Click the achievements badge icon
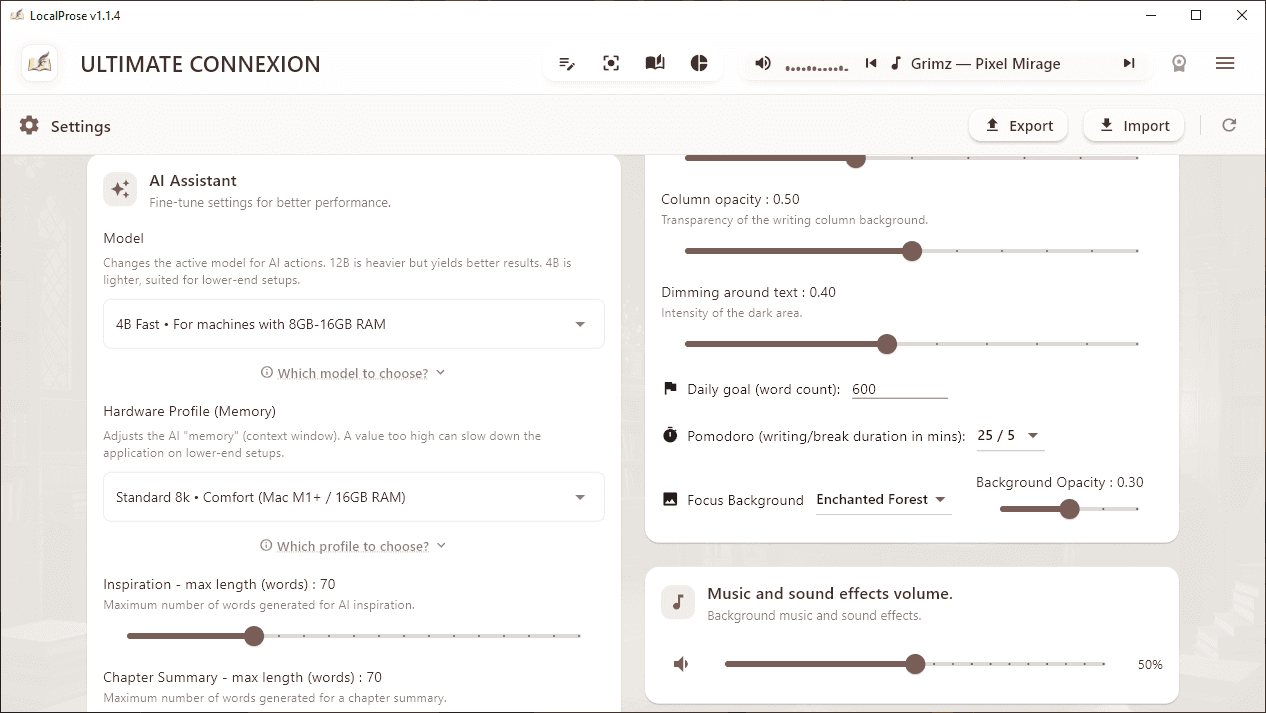 [1179, 63]
